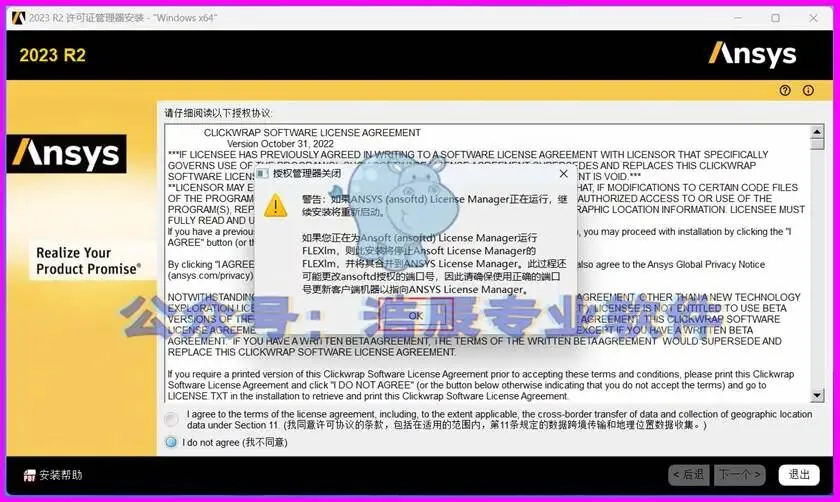Click the Realize Your Product Promise tagline
The image size is (840, 502).
click(x=88, y=260)
